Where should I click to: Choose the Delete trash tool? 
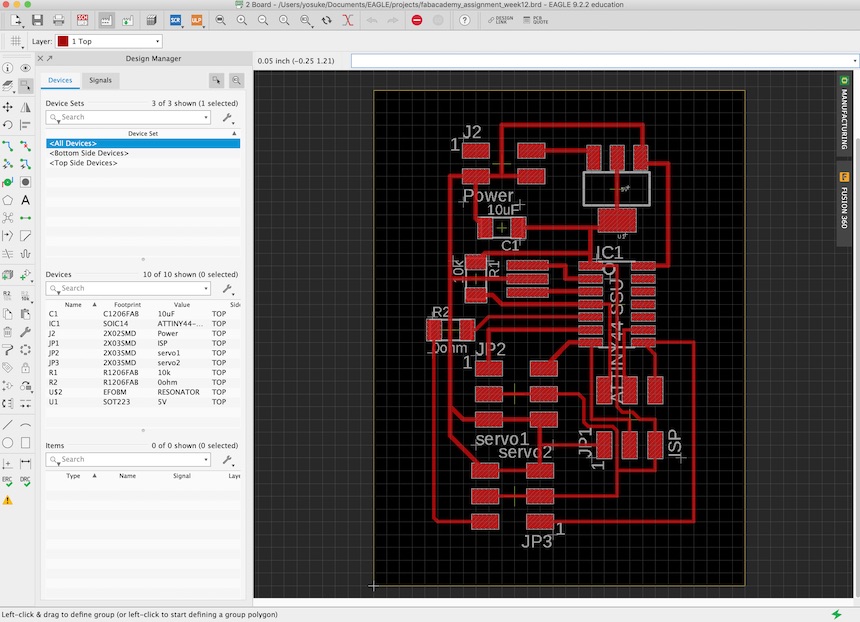click(x=8, y=331)
